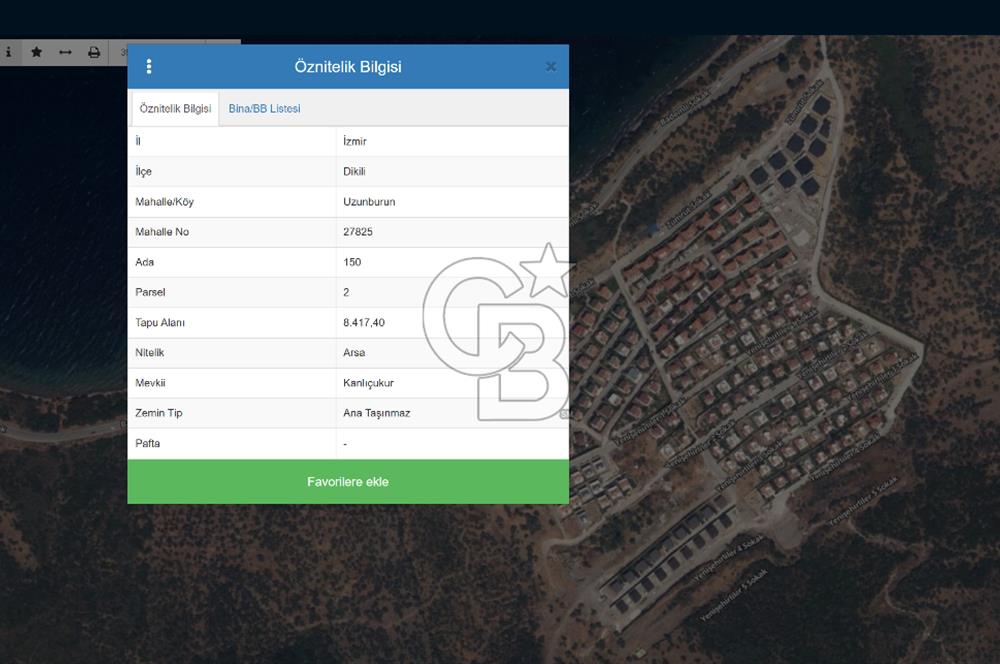The width and height of the screenshot is (1000, 664).
Task: Click the Uzunburun neighborhood value
Action: click(x=368, y=202)
